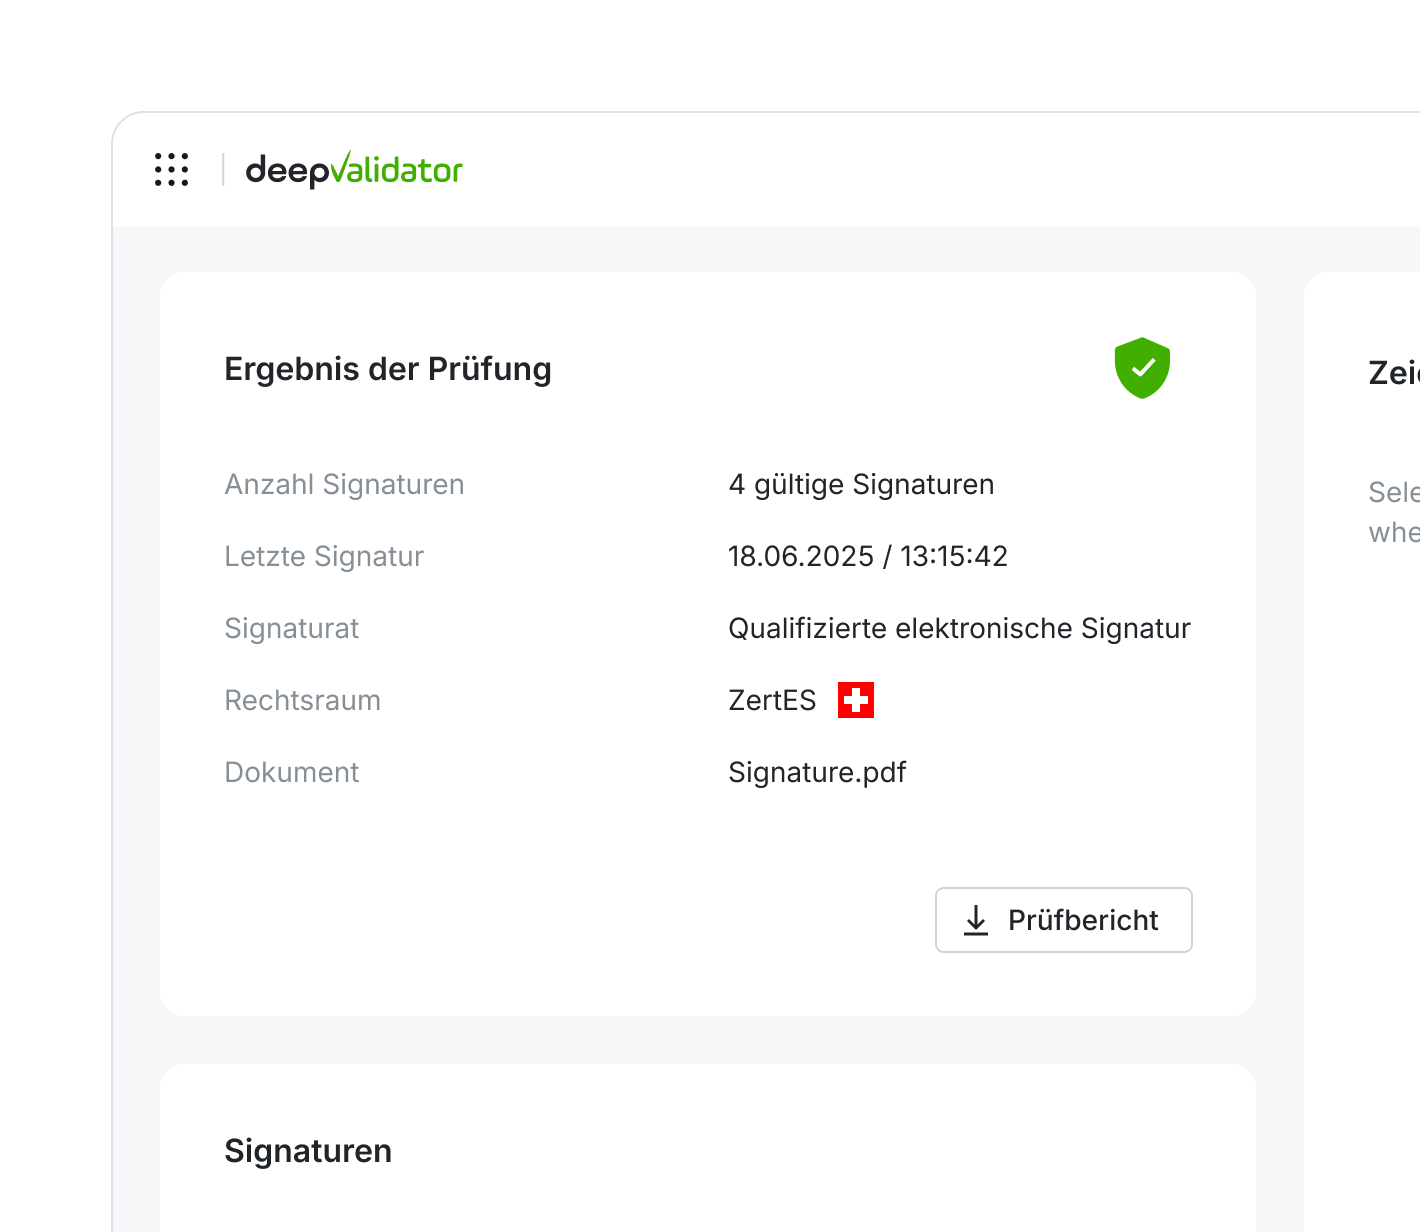Screen dimensions: 1420x1232
Task: Click the deepValidator logo
Action: [354, 170]
